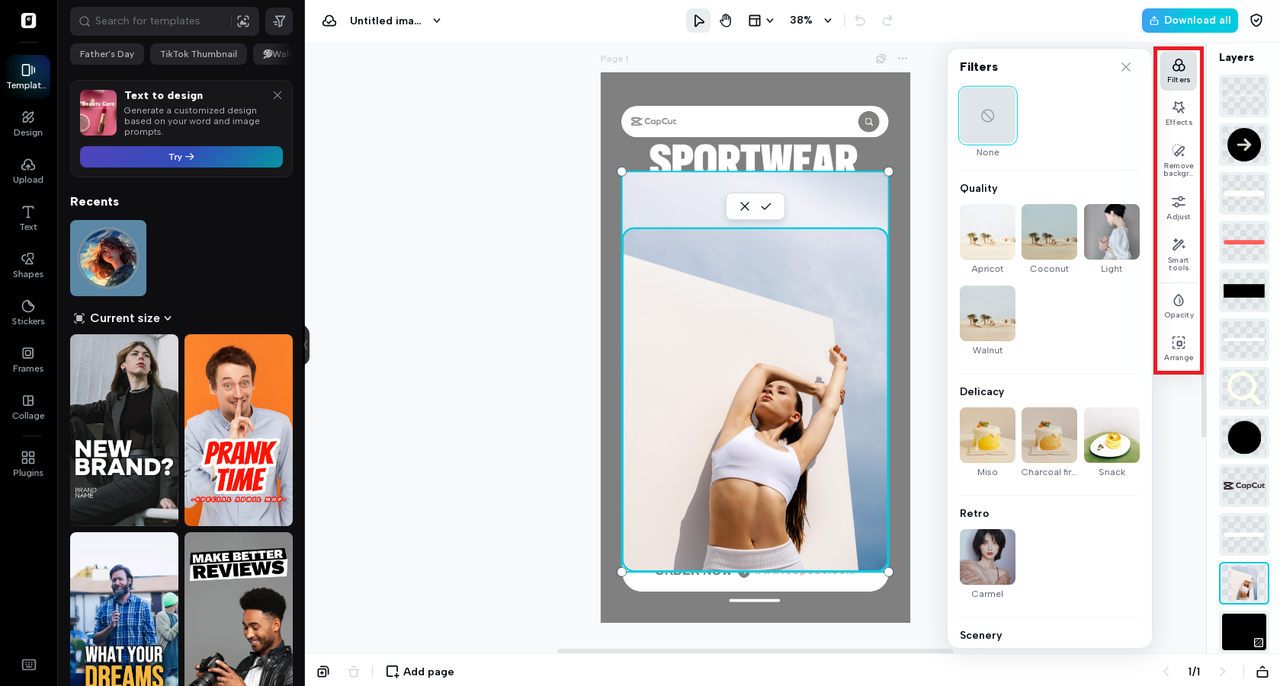Apply the Miso filter
Viewport: 1280px width, 686px height.
click(987, 435)
